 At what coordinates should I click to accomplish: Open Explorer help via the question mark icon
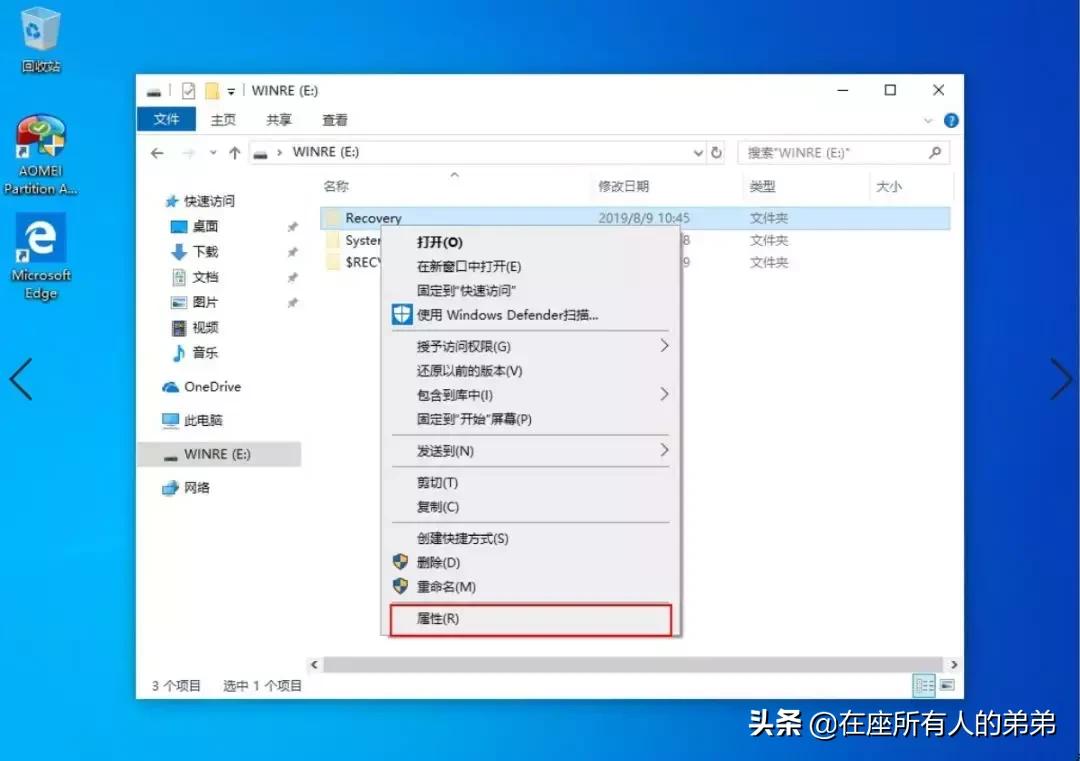[949, 120]
